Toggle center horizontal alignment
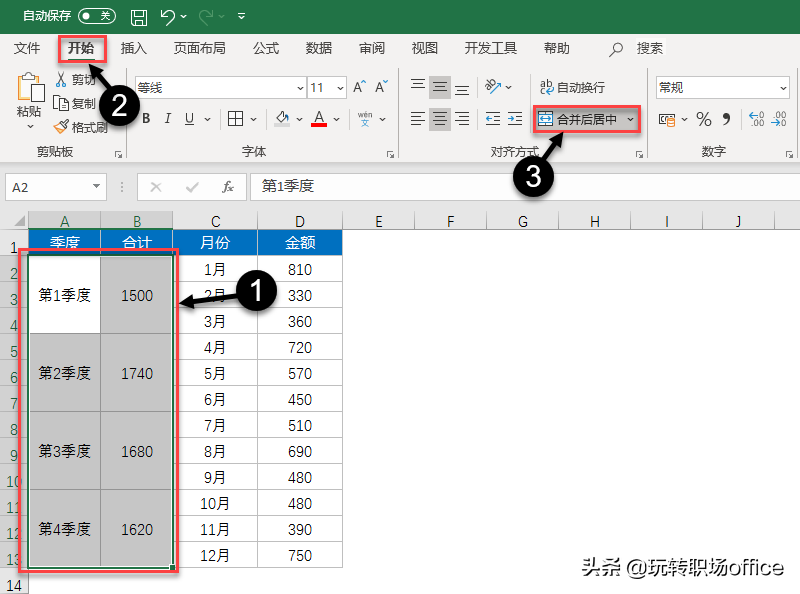The height and width of the screenshot is (594, 800). (x=440, y=119)
